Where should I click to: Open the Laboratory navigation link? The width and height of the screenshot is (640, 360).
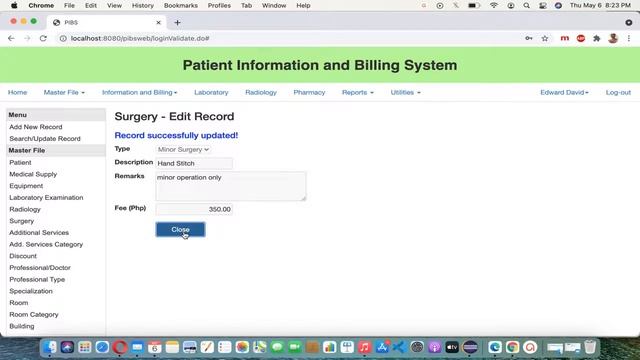pos(211,92)
